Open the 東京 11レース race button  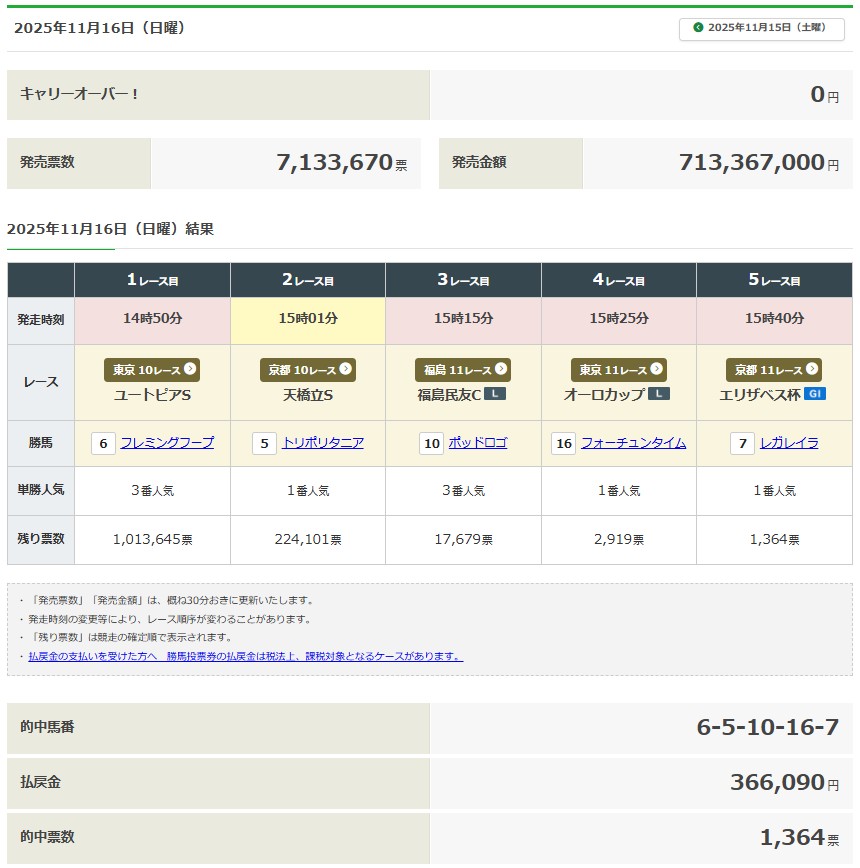pos(618,370)
